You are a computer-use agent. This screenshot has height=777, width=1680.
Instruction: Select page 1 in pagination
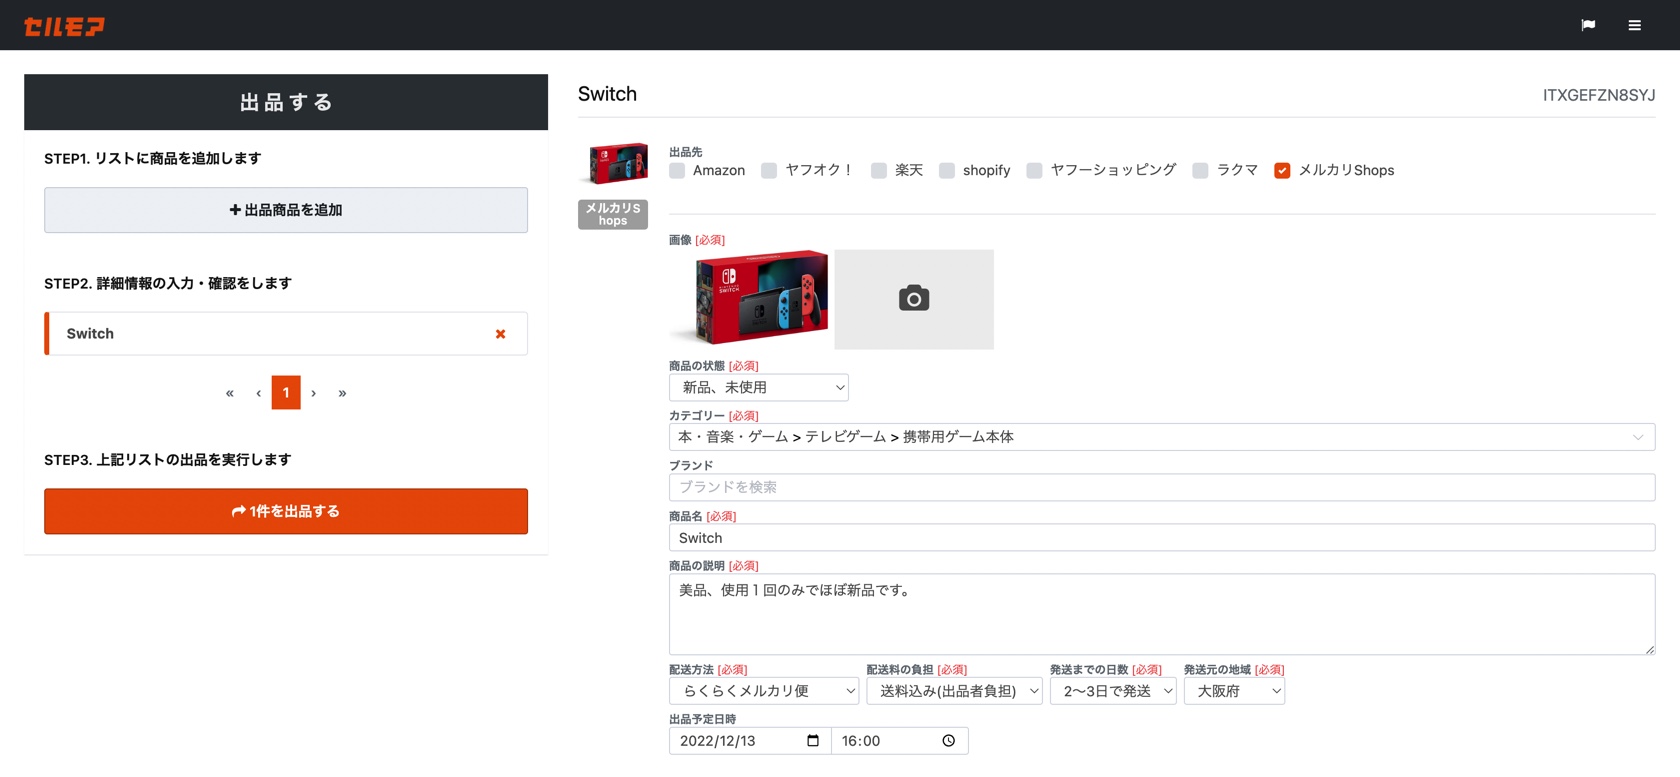click(x=286, y=393)
